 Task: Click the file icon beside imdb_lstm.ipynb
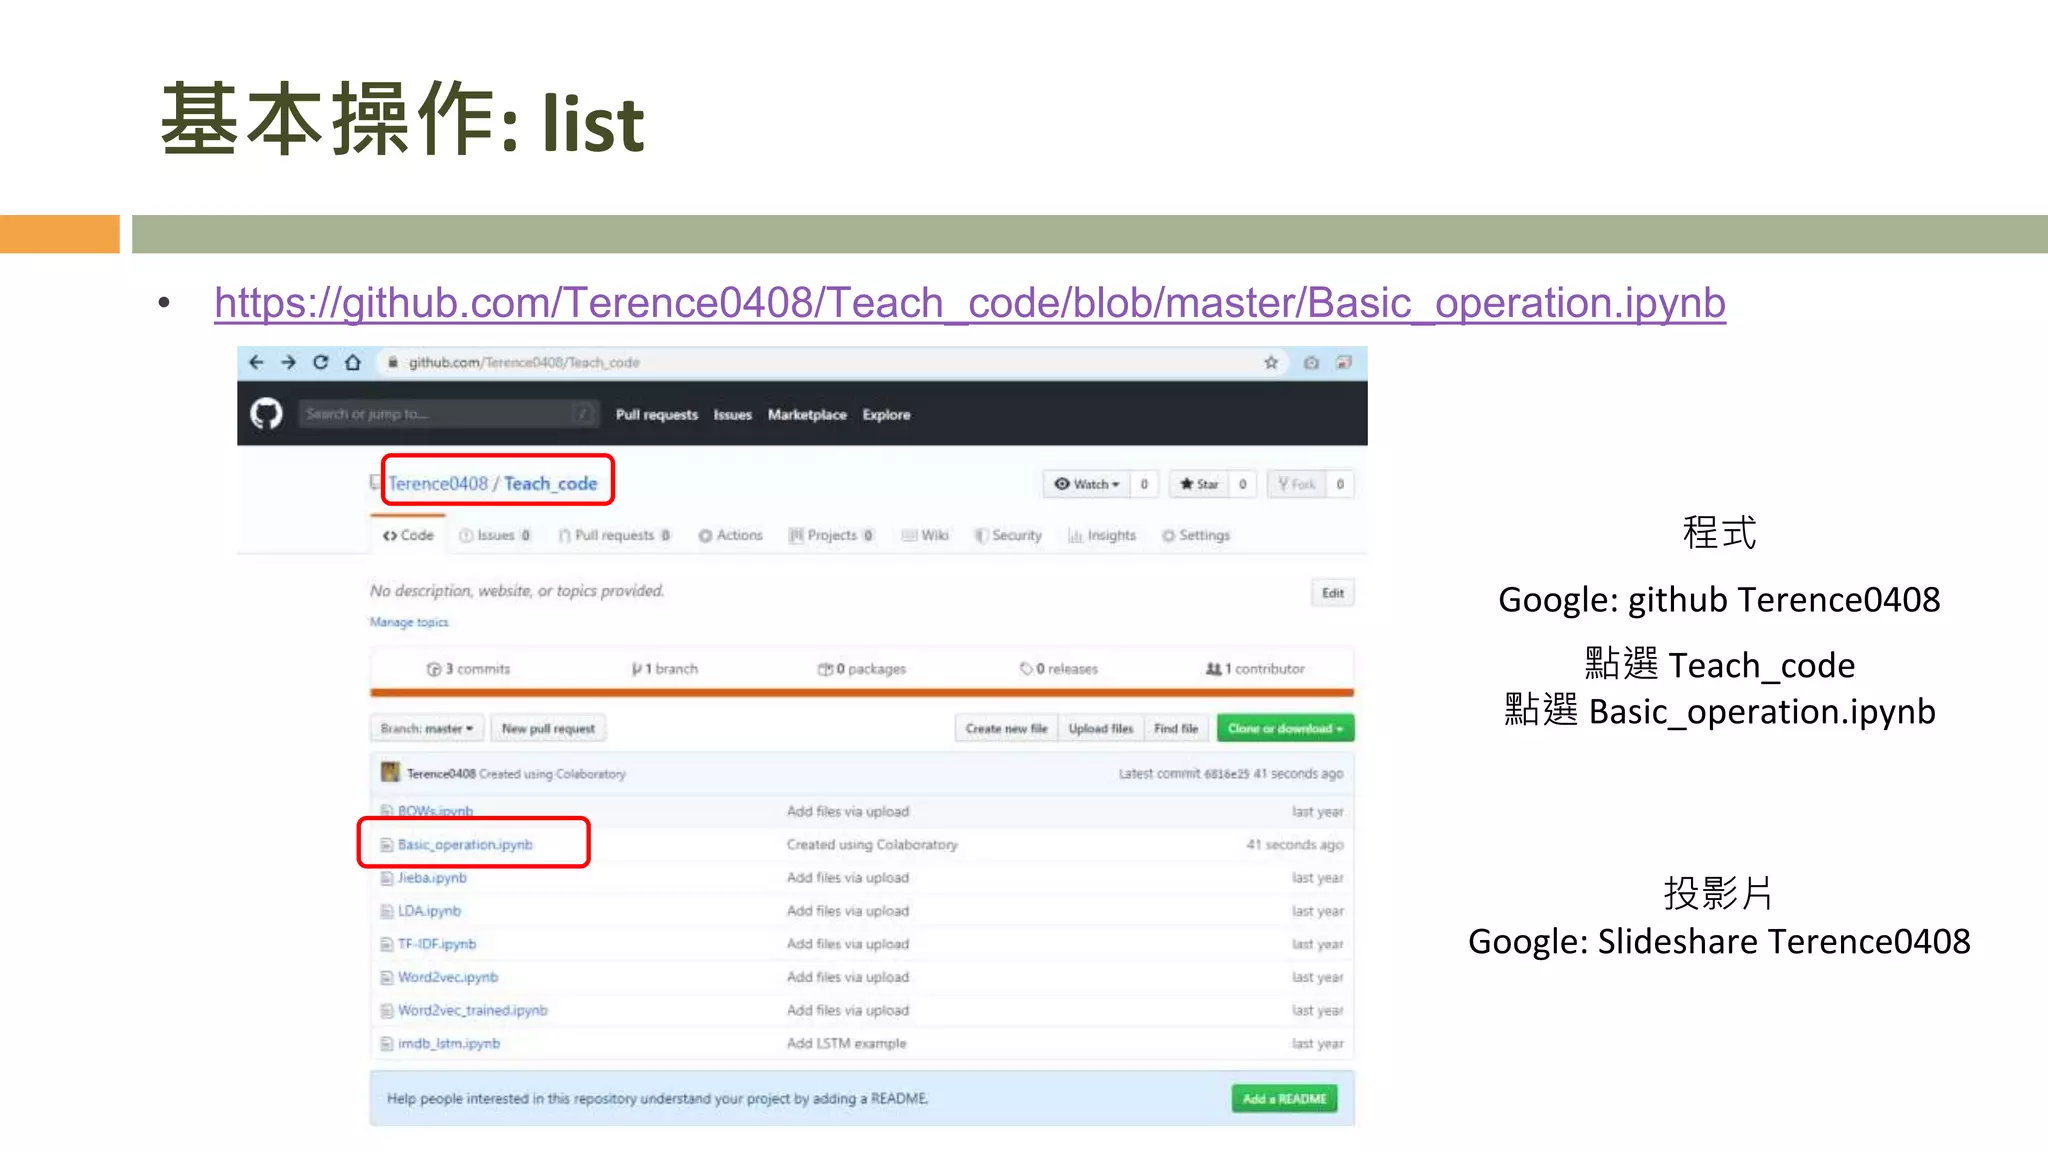pos(386,1044)
